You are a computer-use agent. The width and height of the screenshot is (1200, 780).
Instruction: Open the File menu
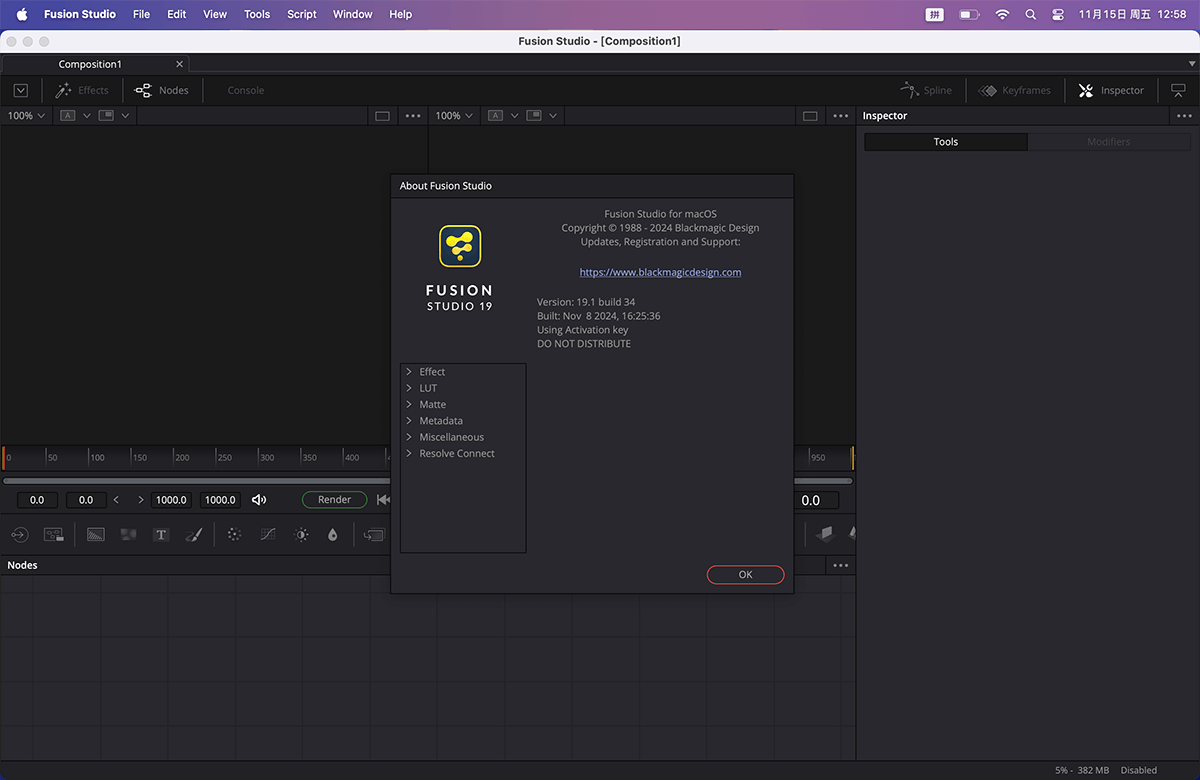click(141, 14)
